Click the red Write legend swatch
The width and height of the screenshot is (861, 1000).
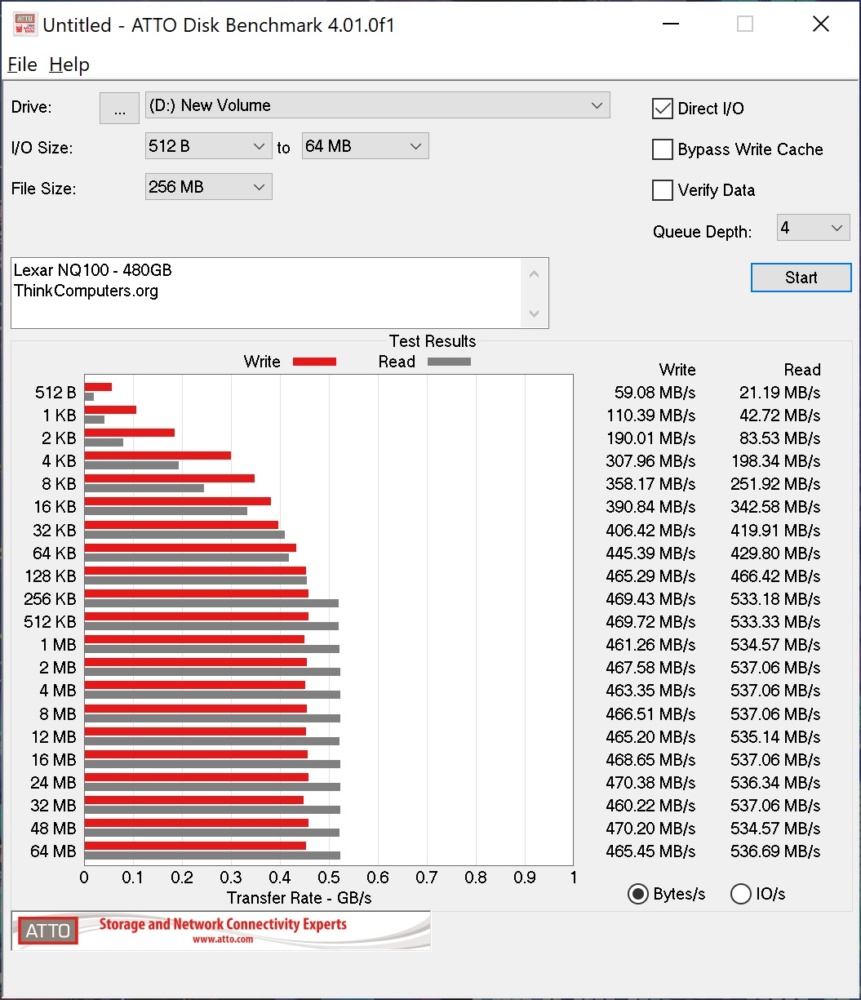314,362
